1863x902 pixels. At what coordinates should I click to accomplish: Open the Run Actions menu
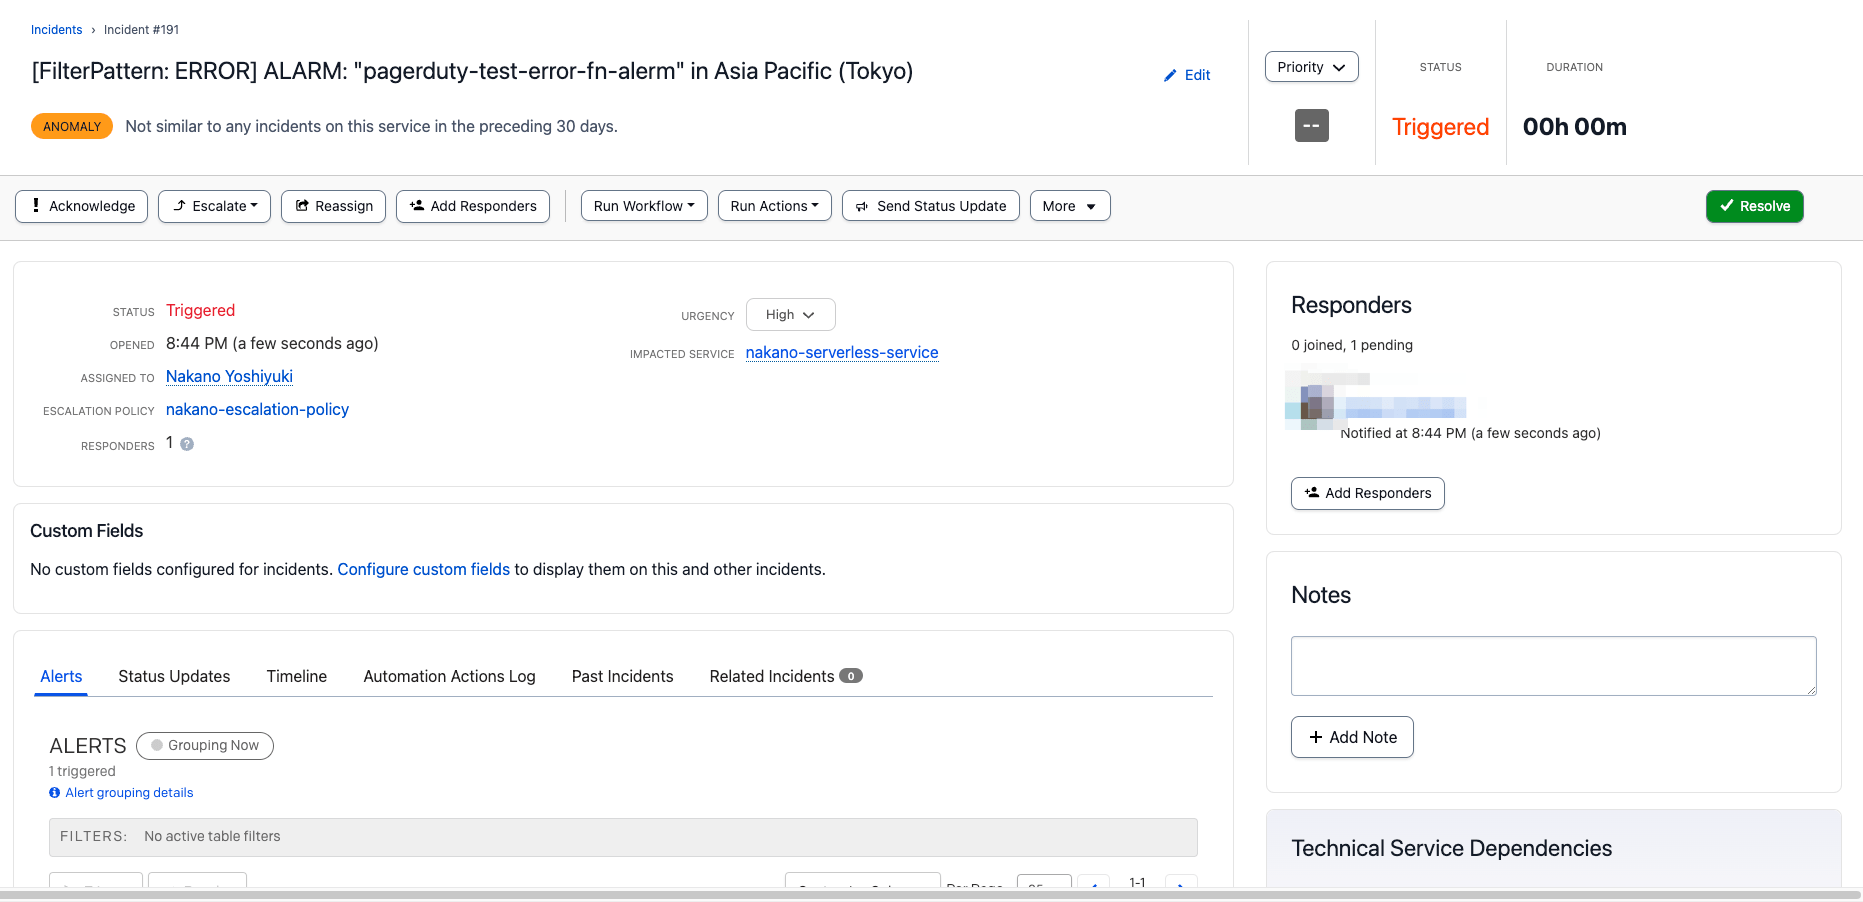tap(774, 205)
